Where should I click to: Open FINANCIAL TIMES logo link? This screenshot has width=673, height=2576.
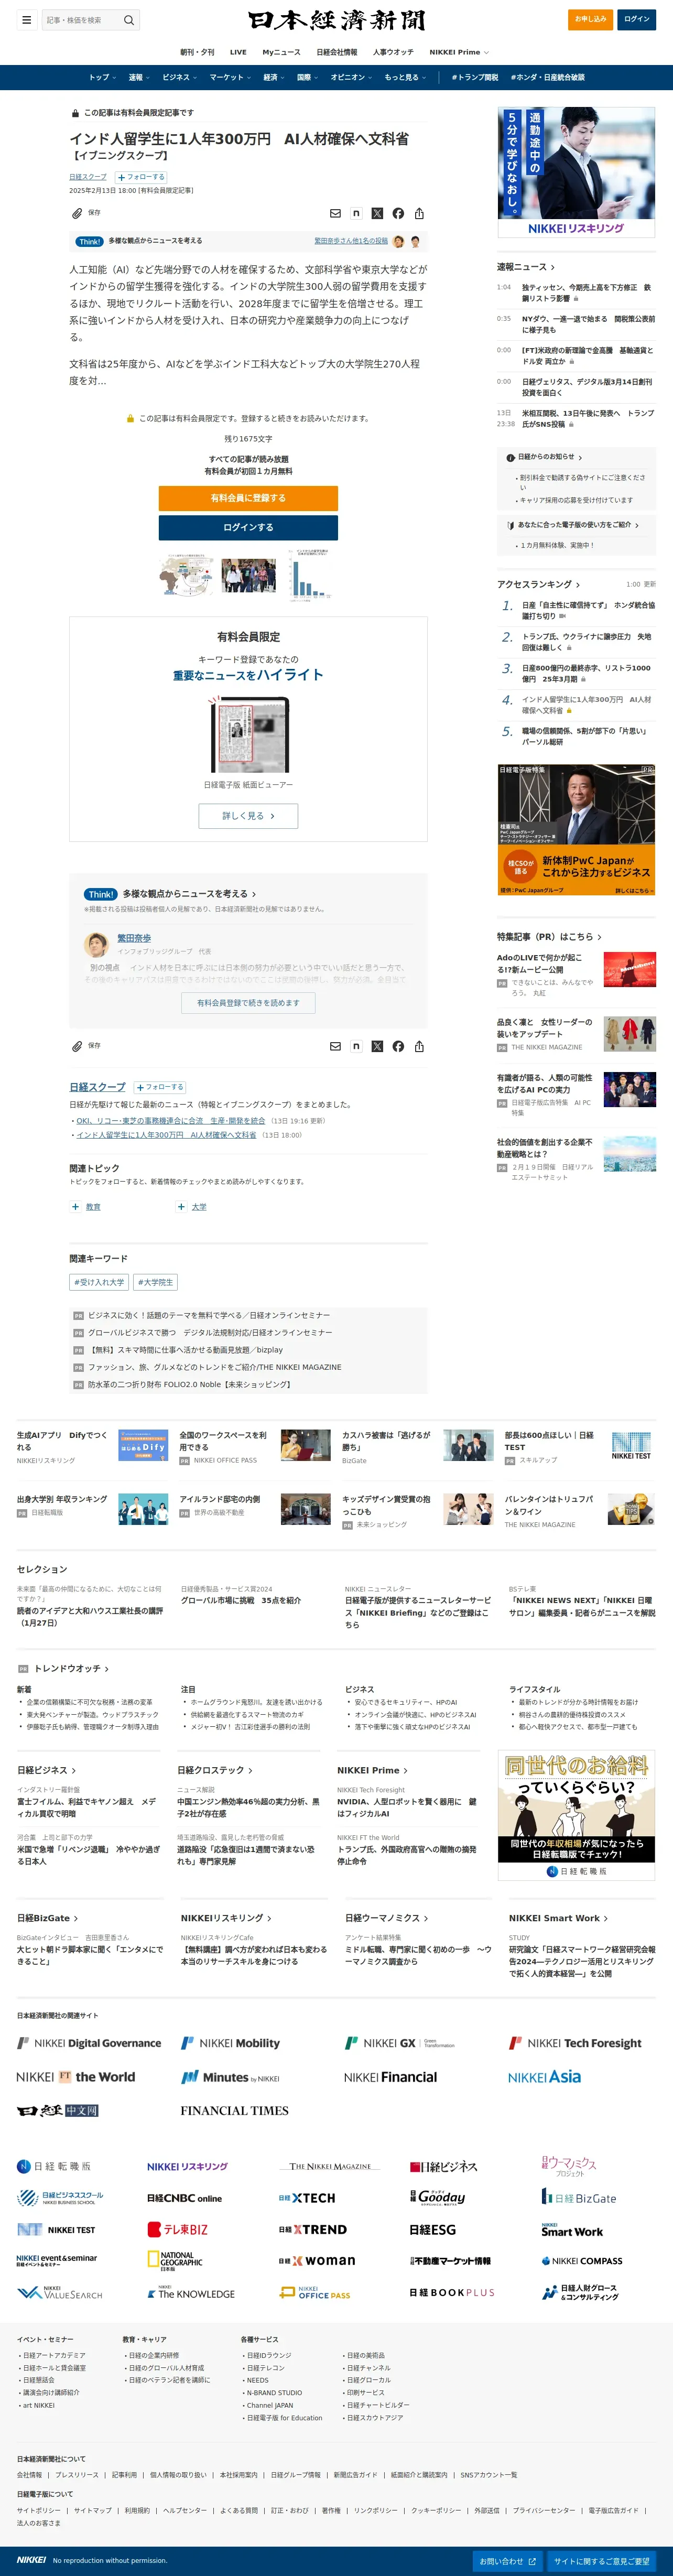[234, 2110]
